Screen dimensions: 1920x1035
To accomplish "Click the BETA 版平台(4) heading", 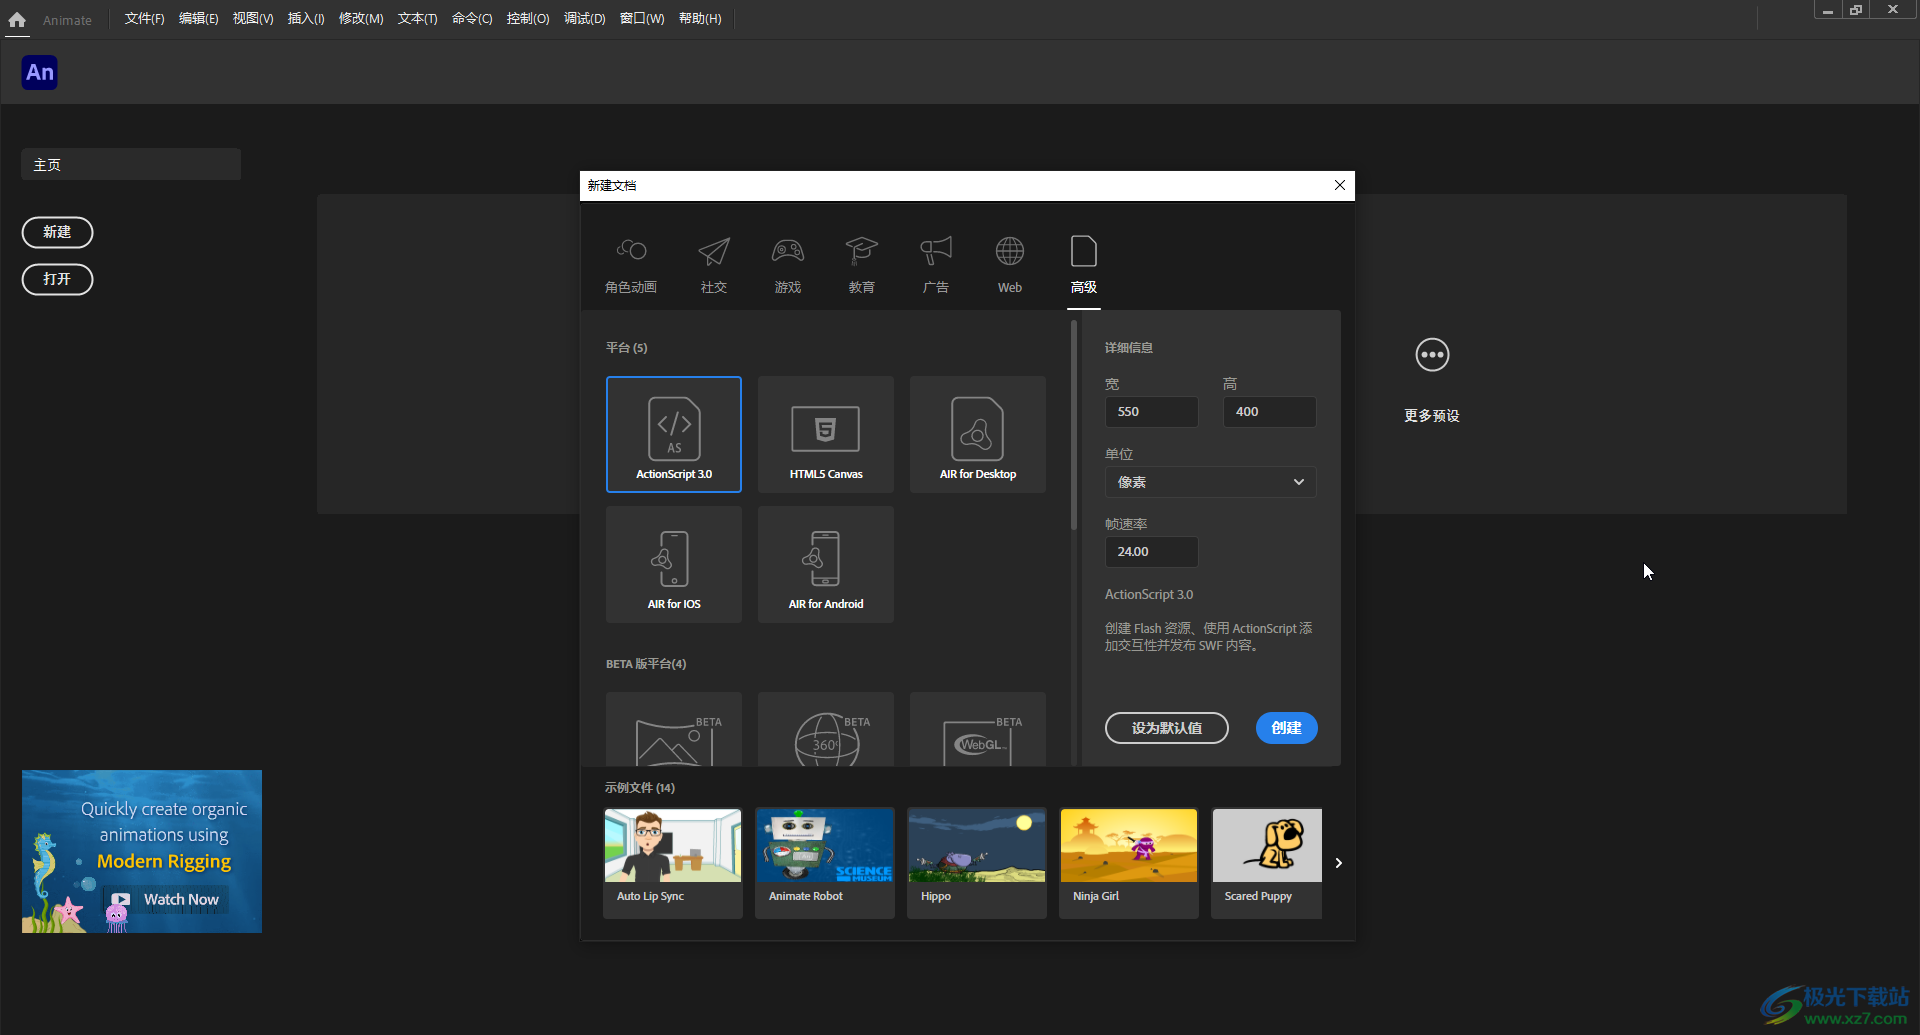I will pyautogui.click(x=646, y=664).
